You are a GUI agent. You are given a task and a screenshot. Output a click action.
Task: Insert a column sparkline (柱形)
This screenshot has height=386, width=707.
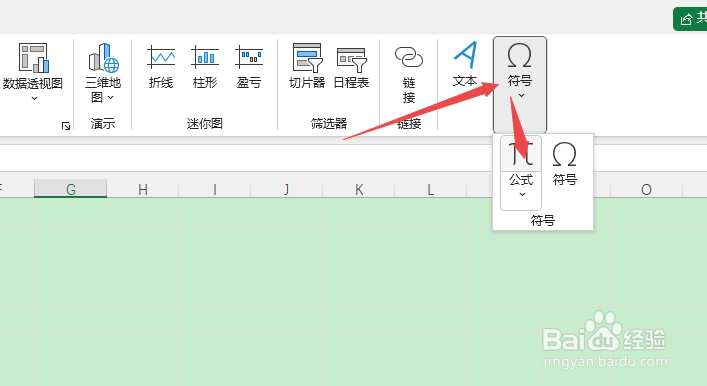[205, 67]
